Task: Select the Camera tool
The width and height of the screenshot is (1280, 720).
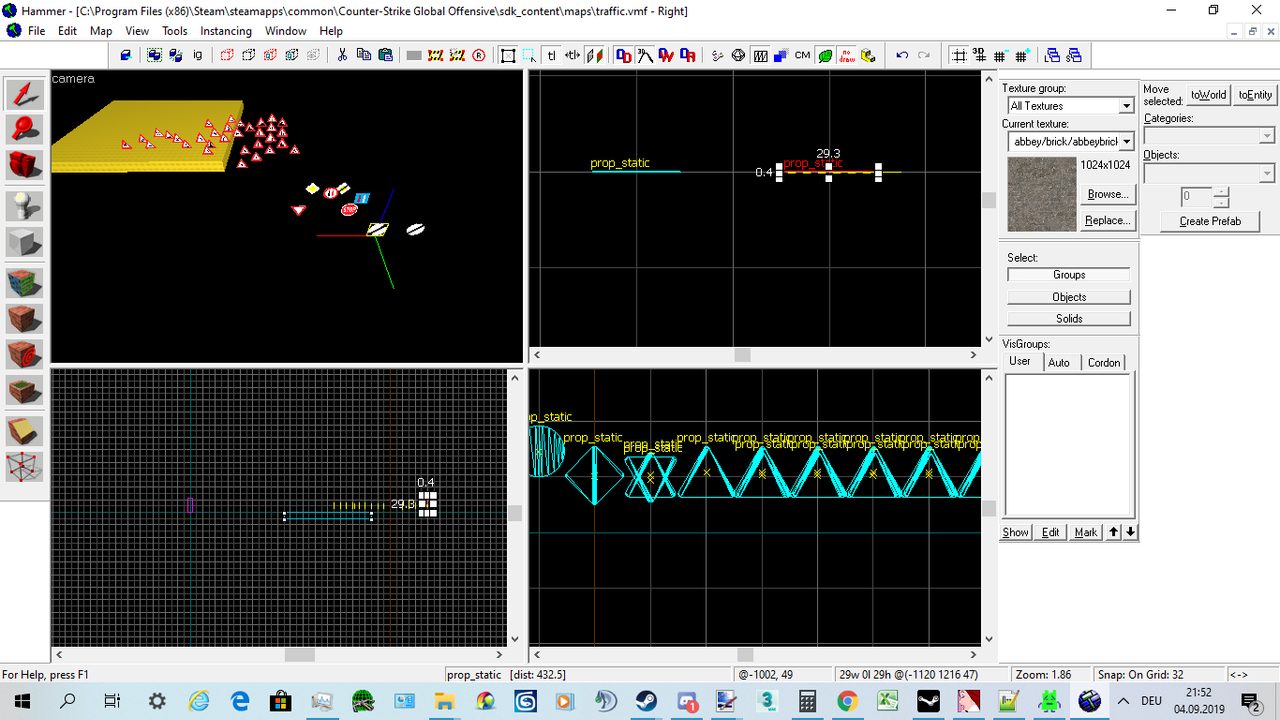Action: tap(27, 165)
